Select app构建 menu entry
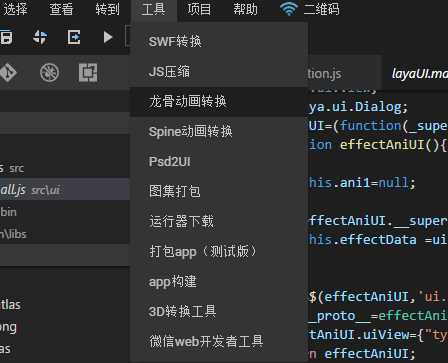Viewport: 448px width, 363px height. (x=219, y=282)
